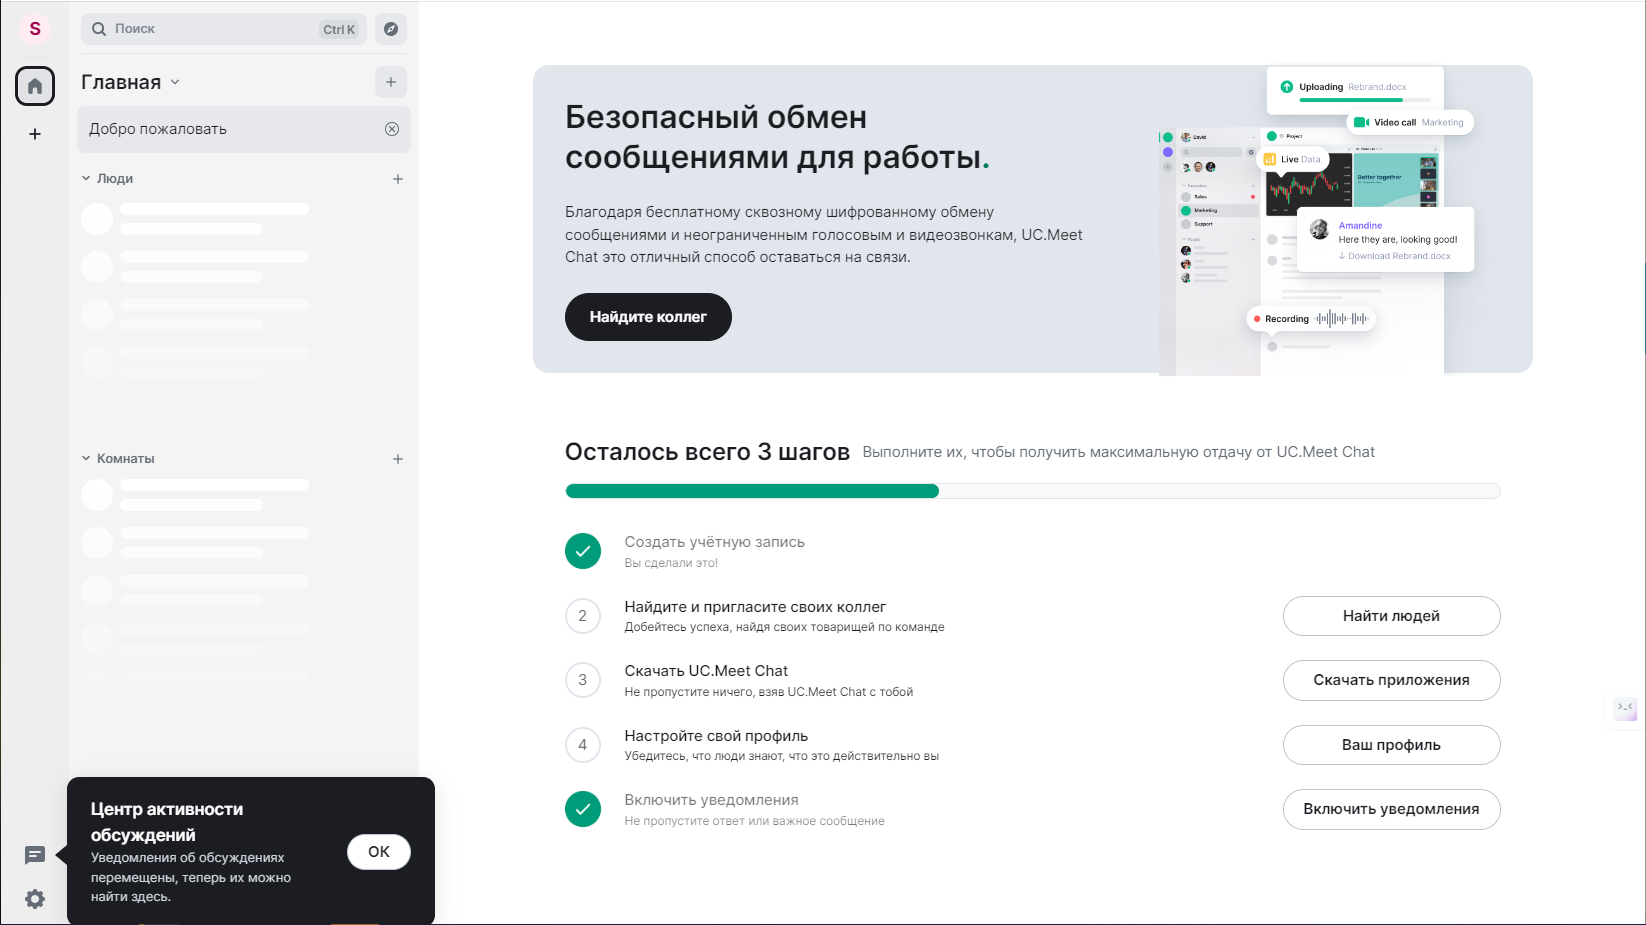Click the plus button next to Главная
This screenshot has height=925, width=1646.
[391, 82]
